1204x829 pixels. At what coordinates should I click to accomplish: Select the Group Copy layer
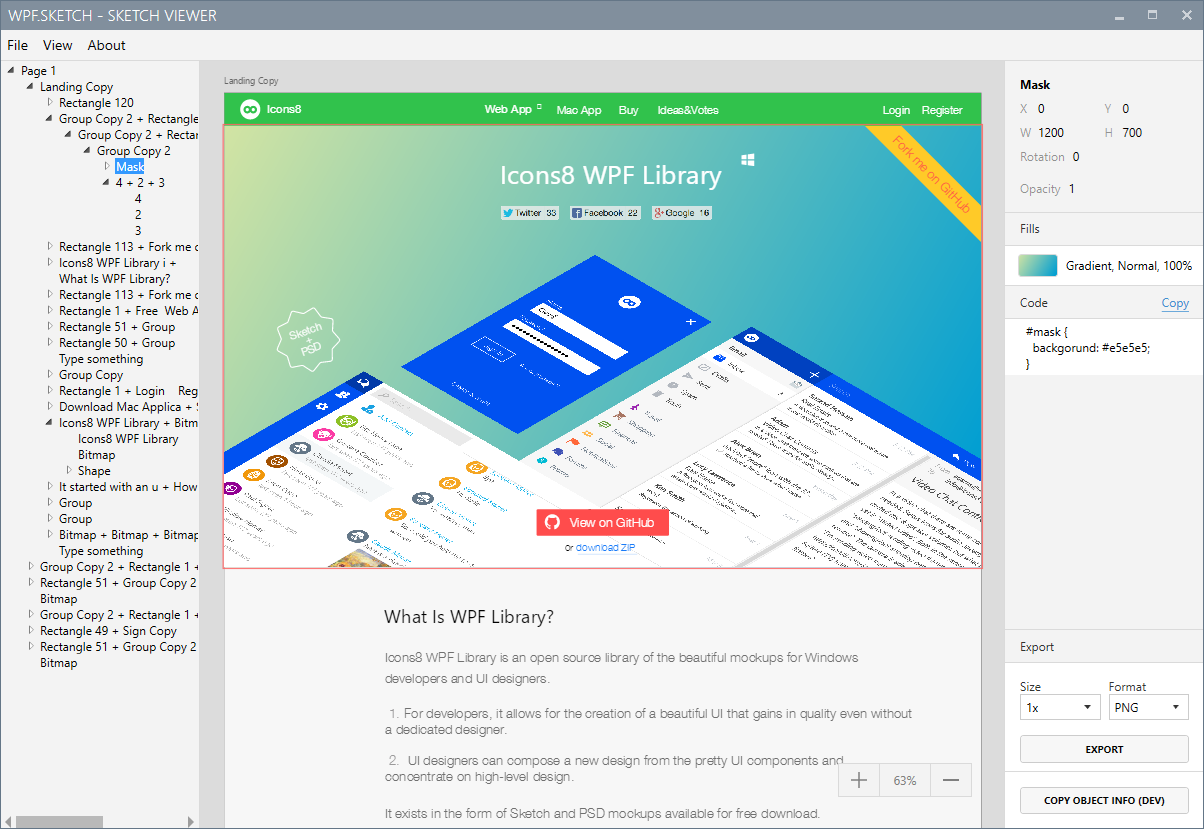pyautogui.click(x=91, y=374)
